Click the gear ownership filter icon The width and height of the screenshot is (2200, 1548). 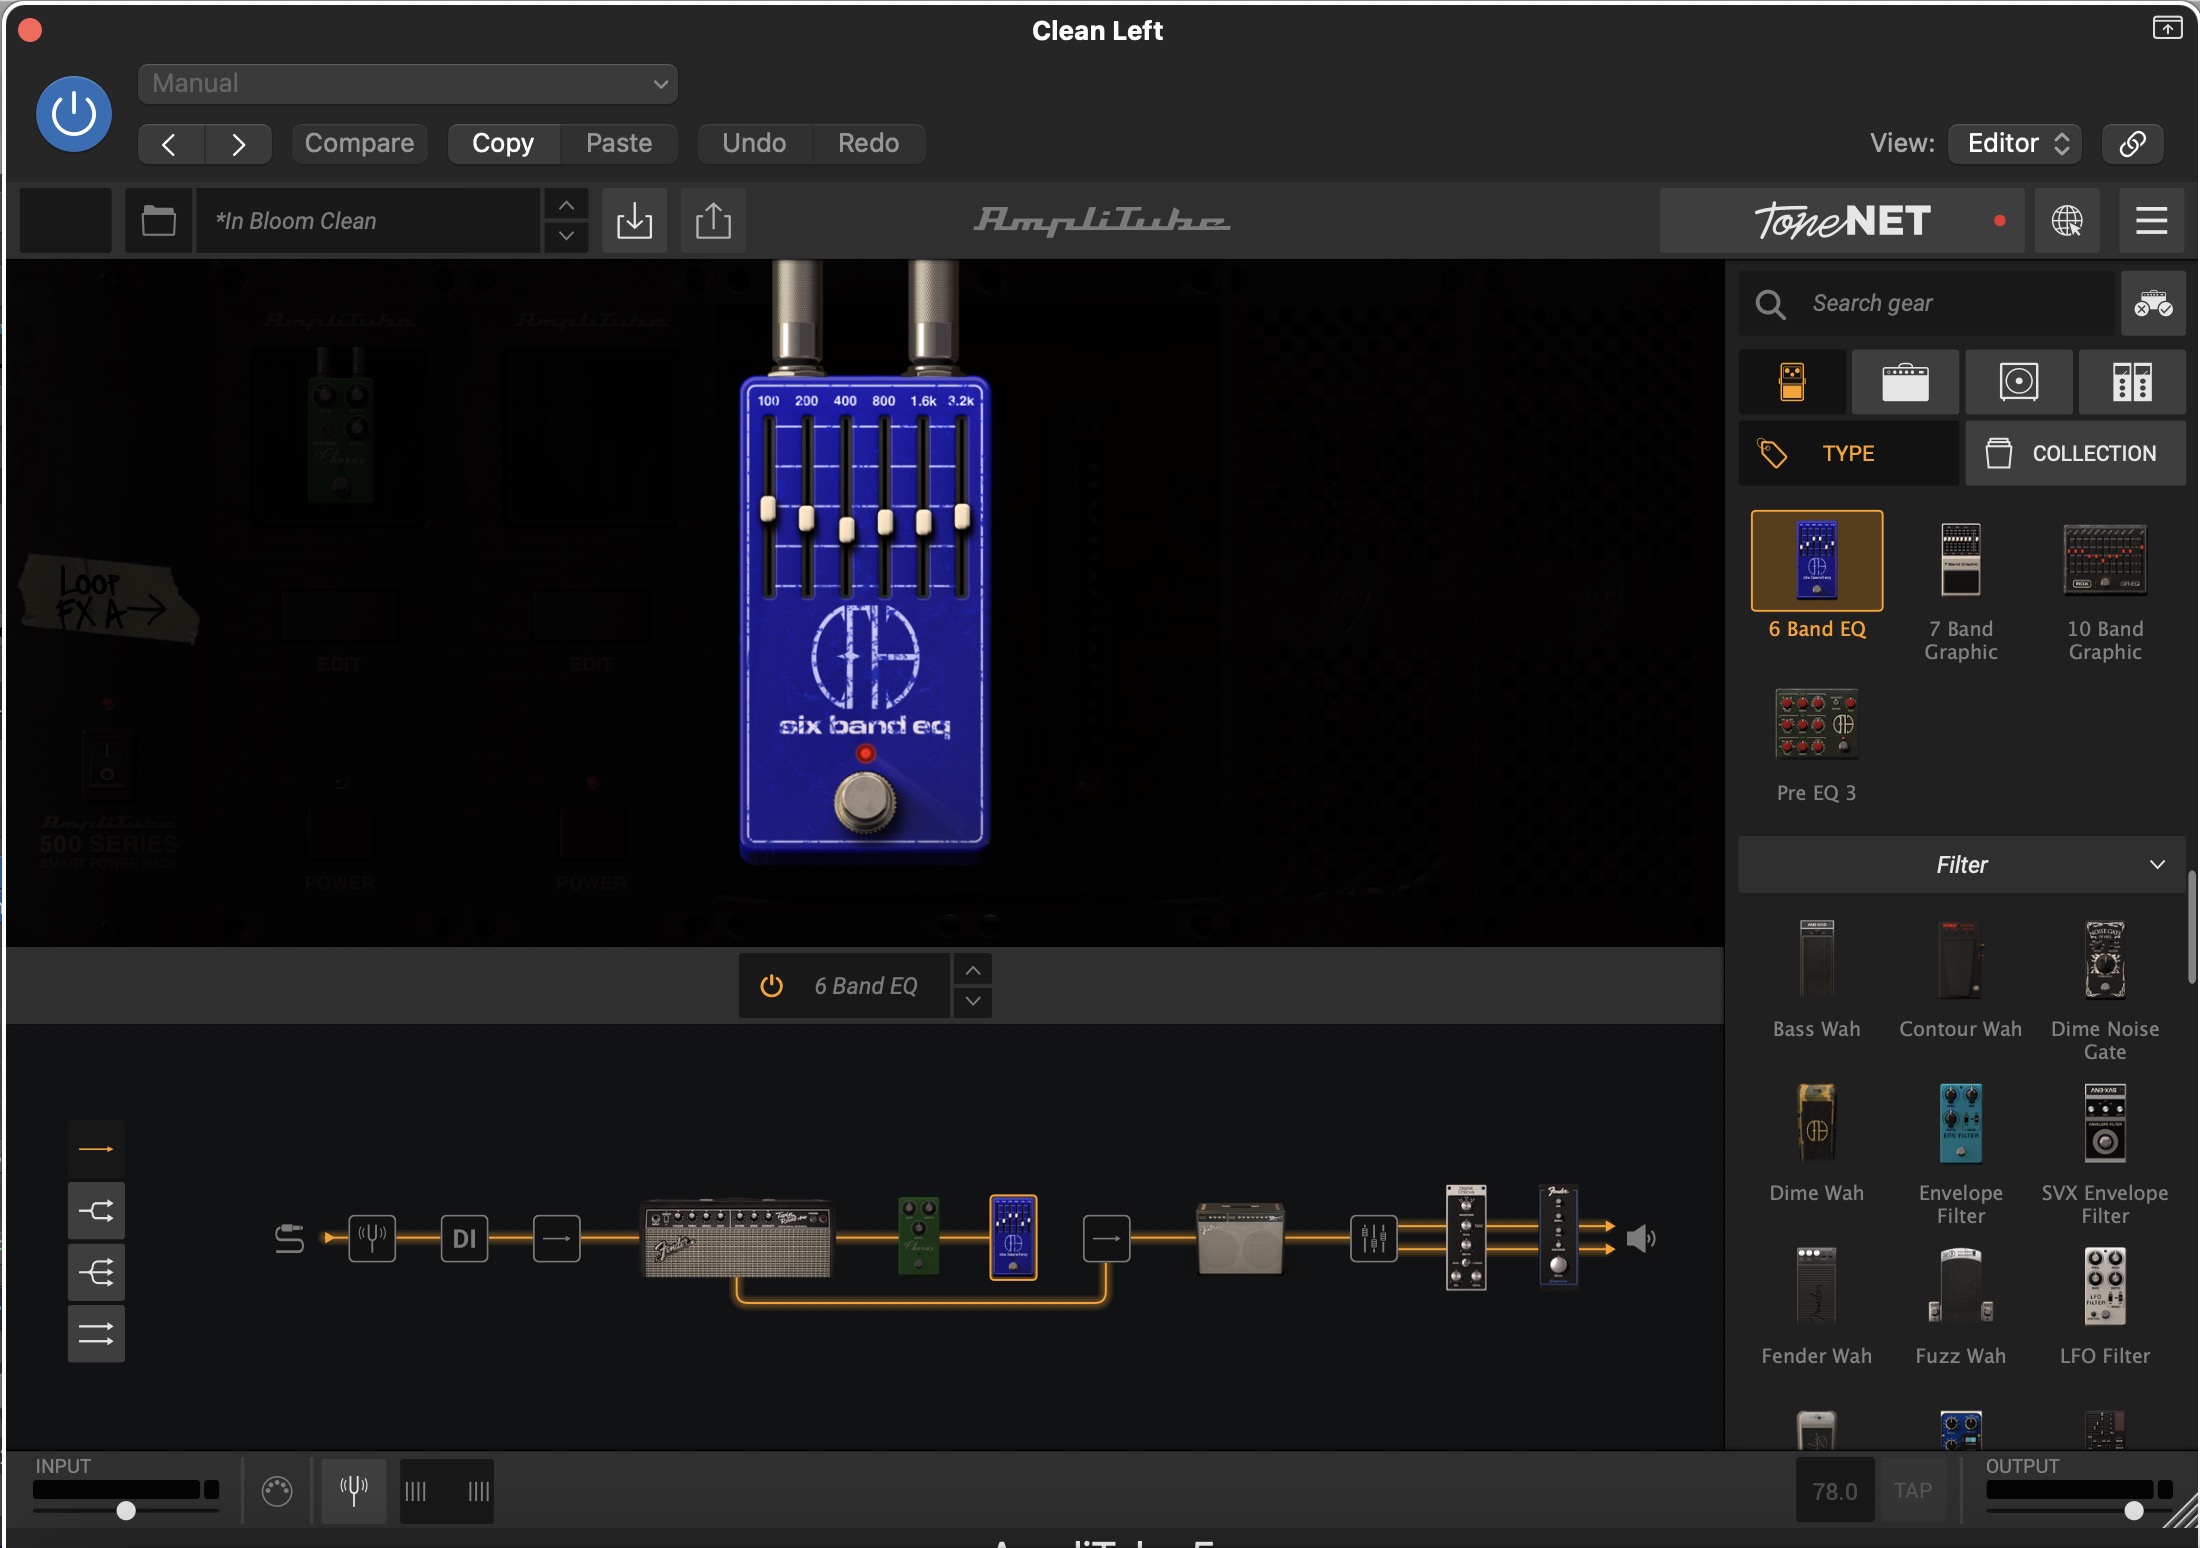(2153, 303)
